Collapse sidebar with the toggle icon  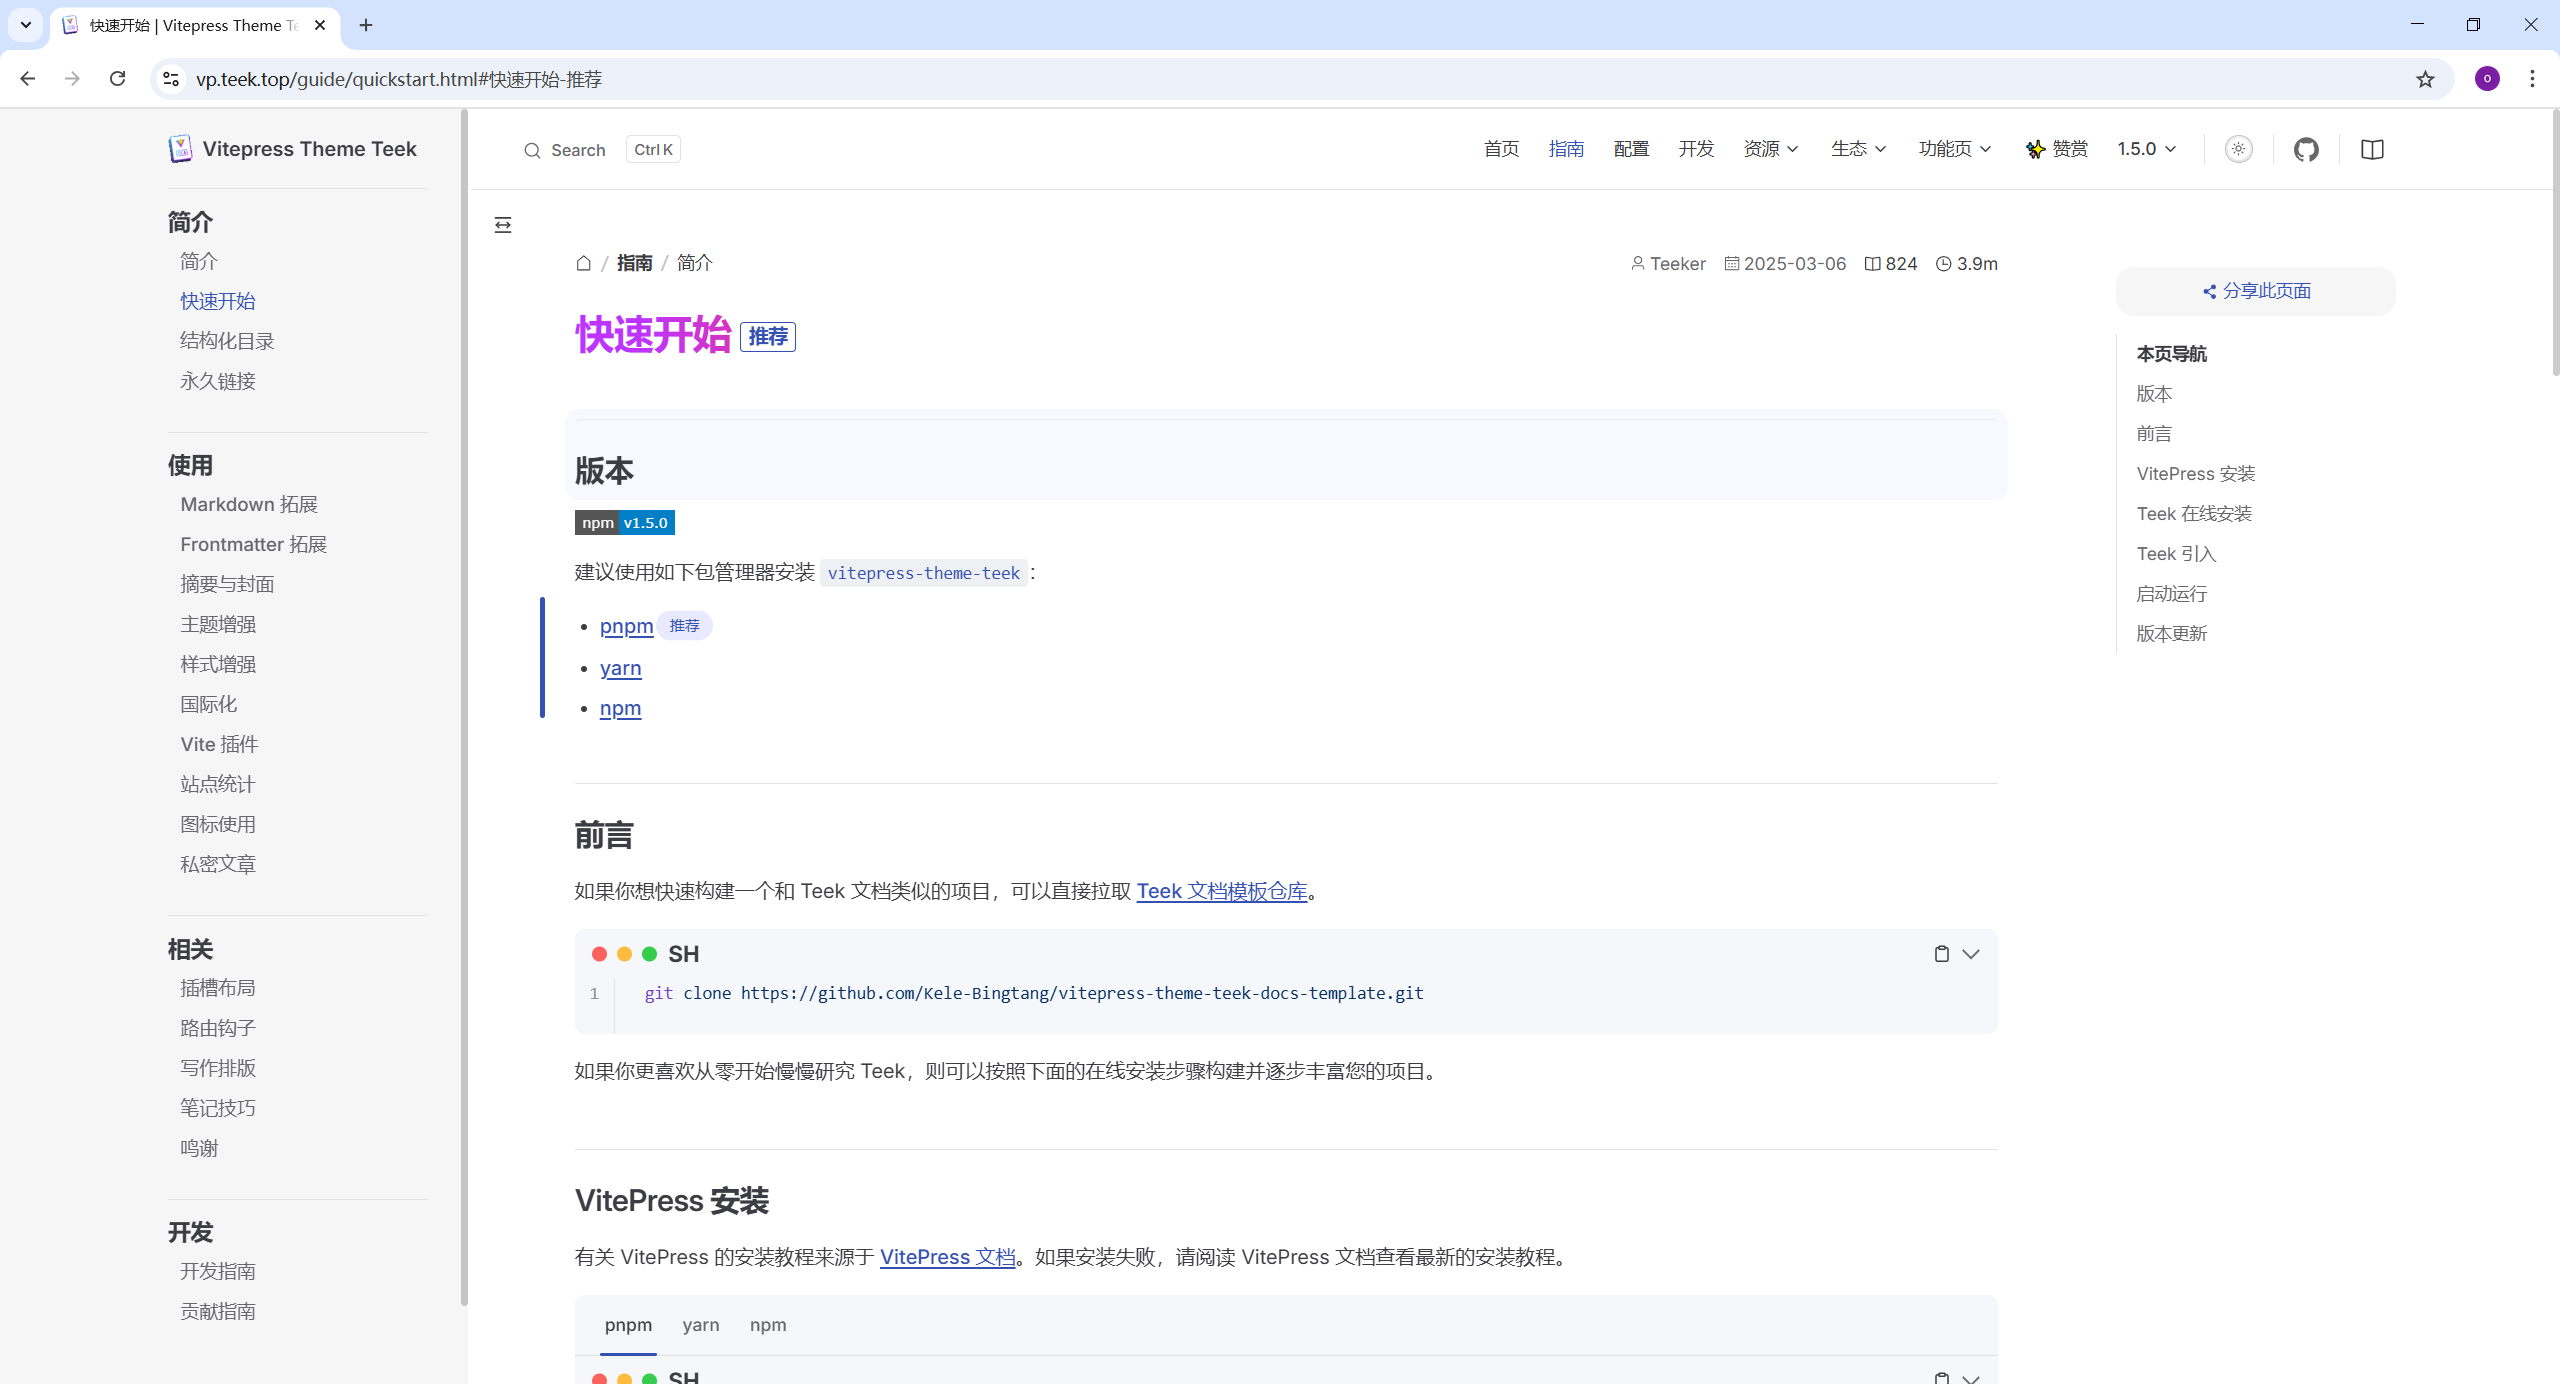503,225
